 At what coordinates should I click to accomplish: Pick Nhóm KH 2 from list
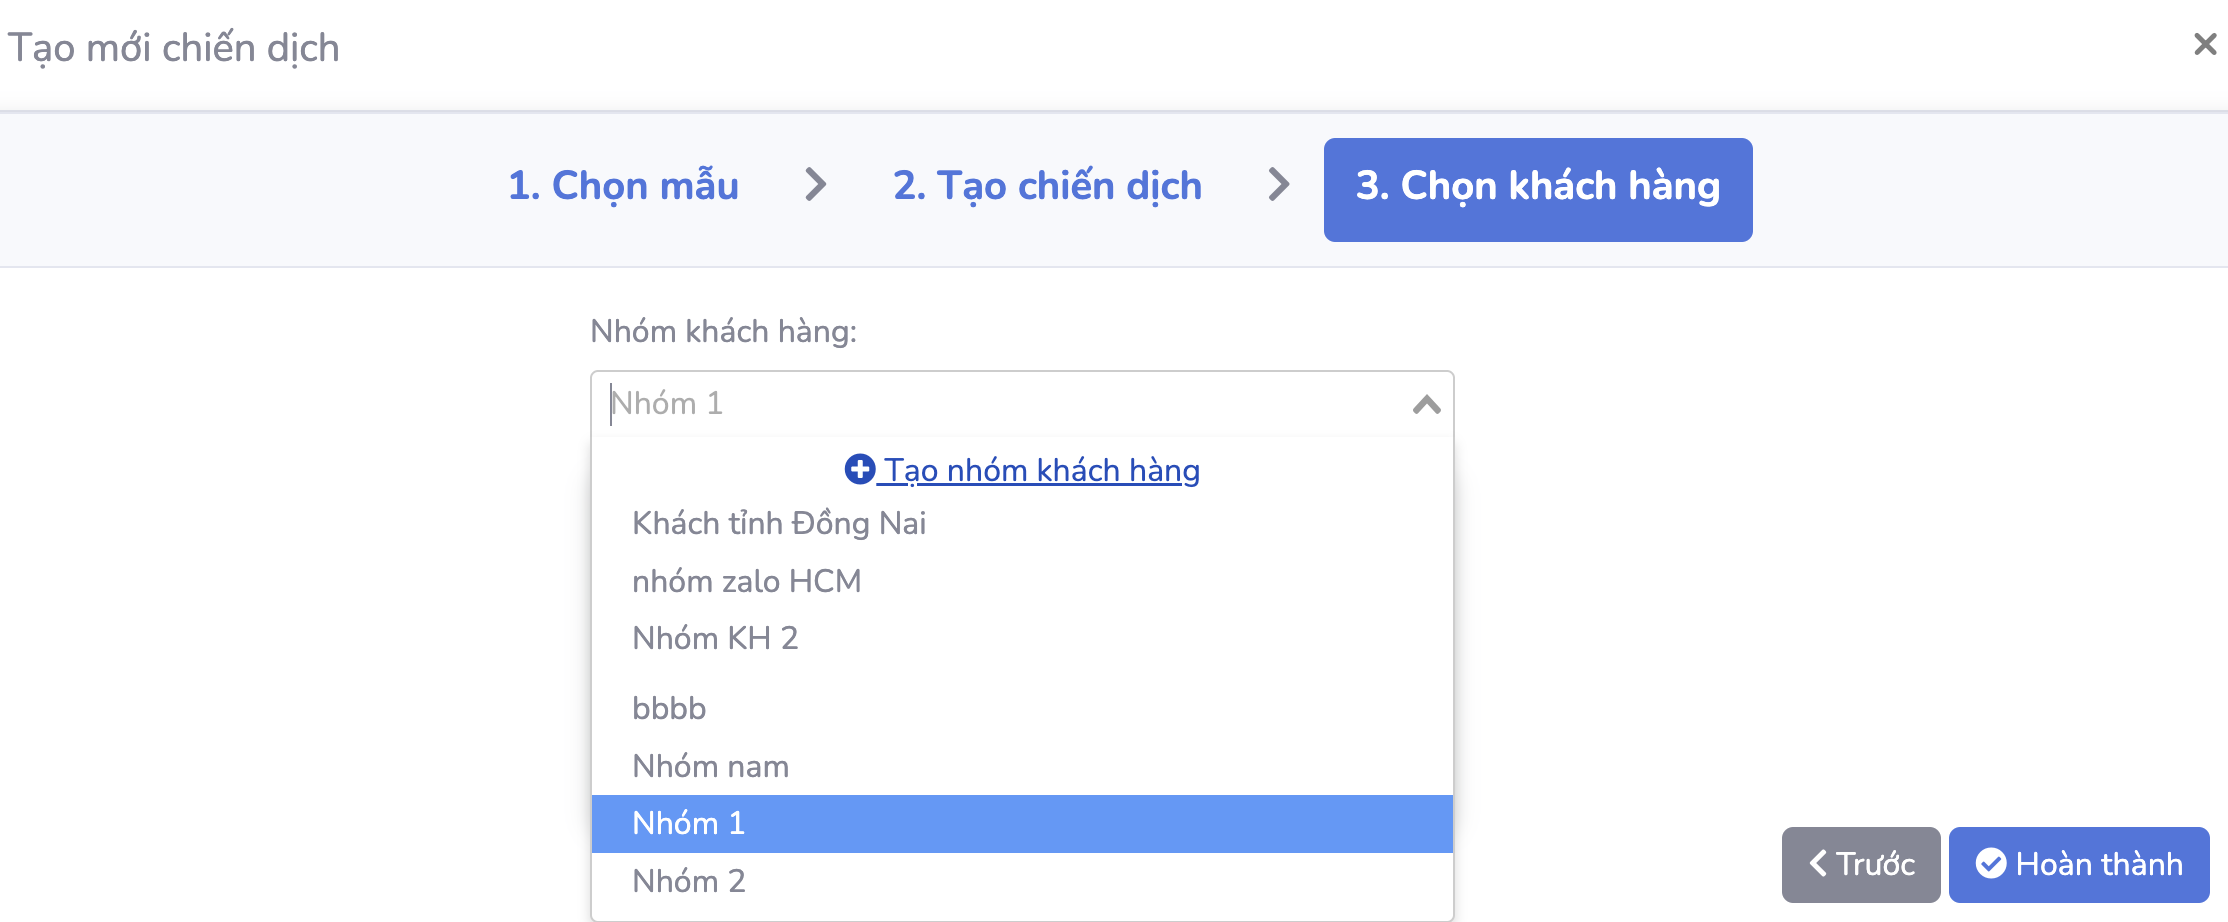point(715,638)
